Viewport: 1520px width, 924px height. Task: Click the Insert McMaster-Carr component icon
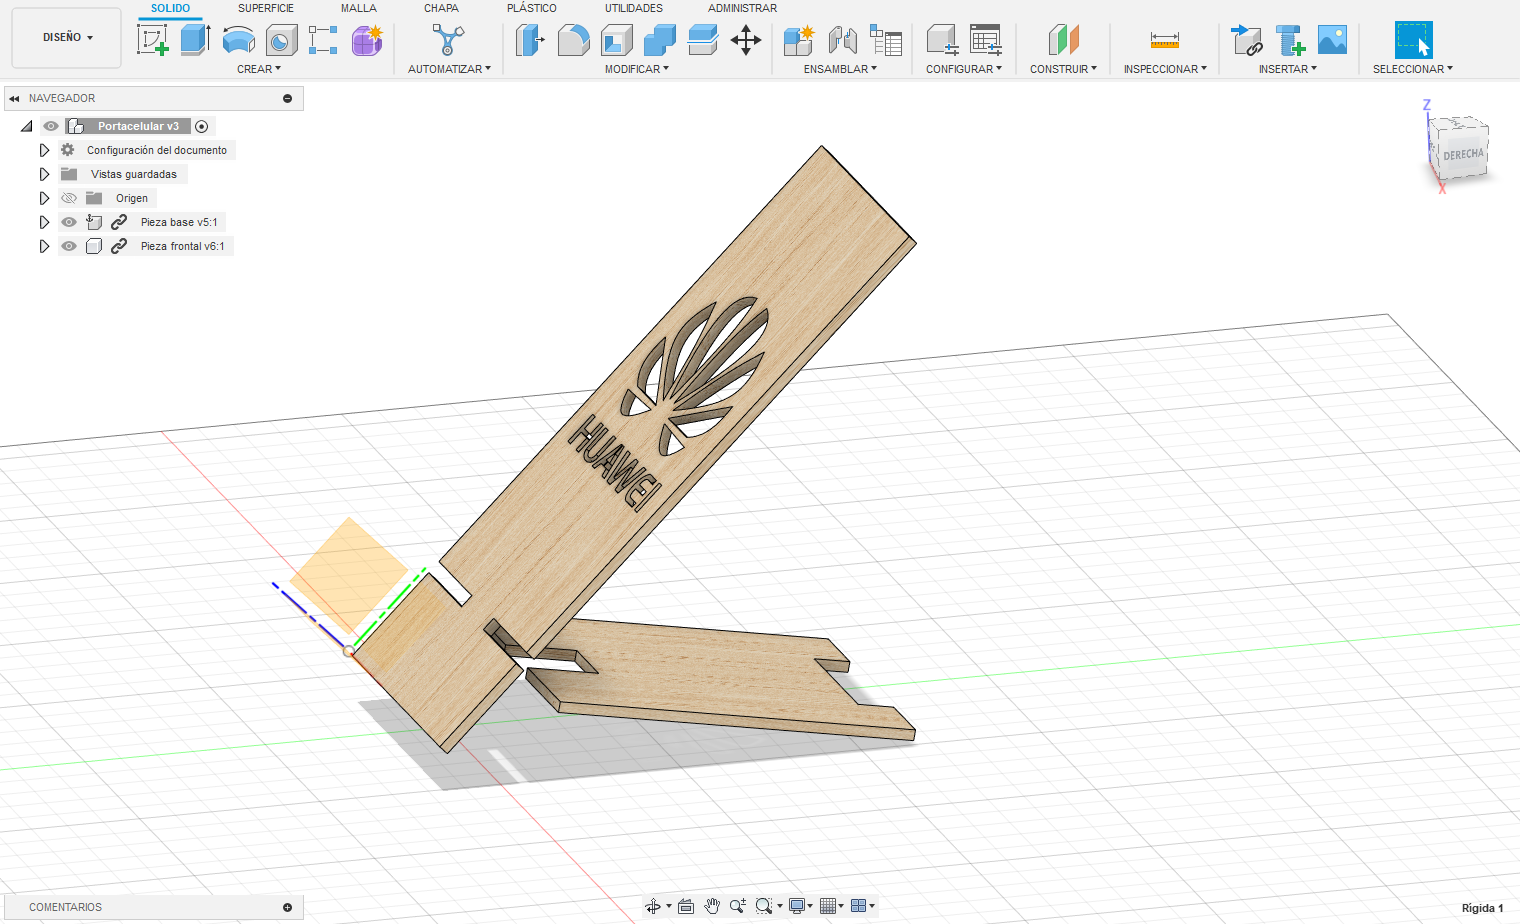1290,40
